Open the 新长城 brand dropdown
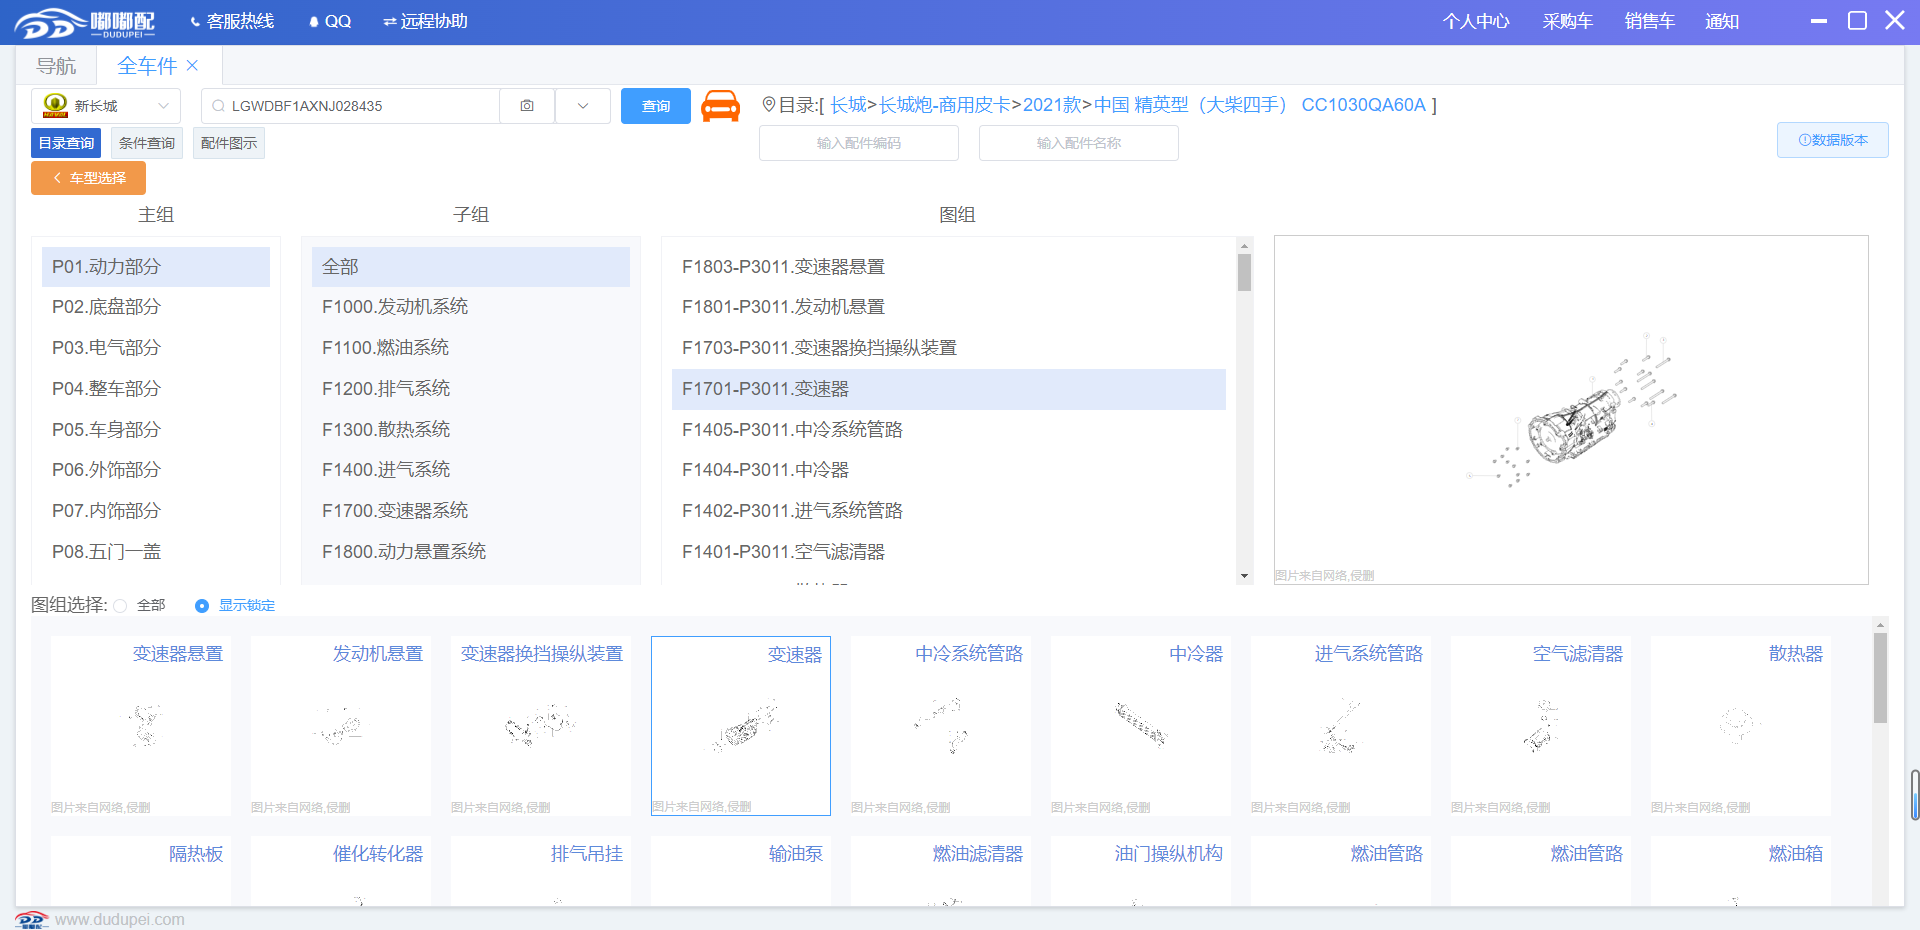This screenshot has width=1920, height=930. tap(106, 106)
